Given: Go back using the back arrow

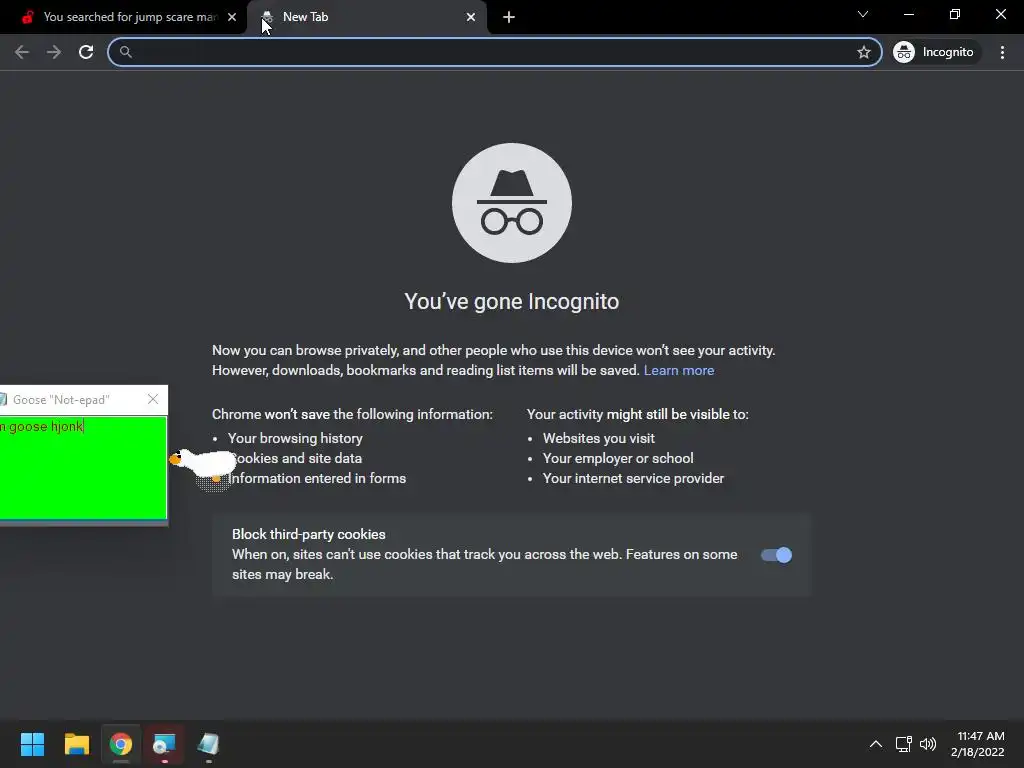Looking at the screenshot, I should tap(22, 52).
